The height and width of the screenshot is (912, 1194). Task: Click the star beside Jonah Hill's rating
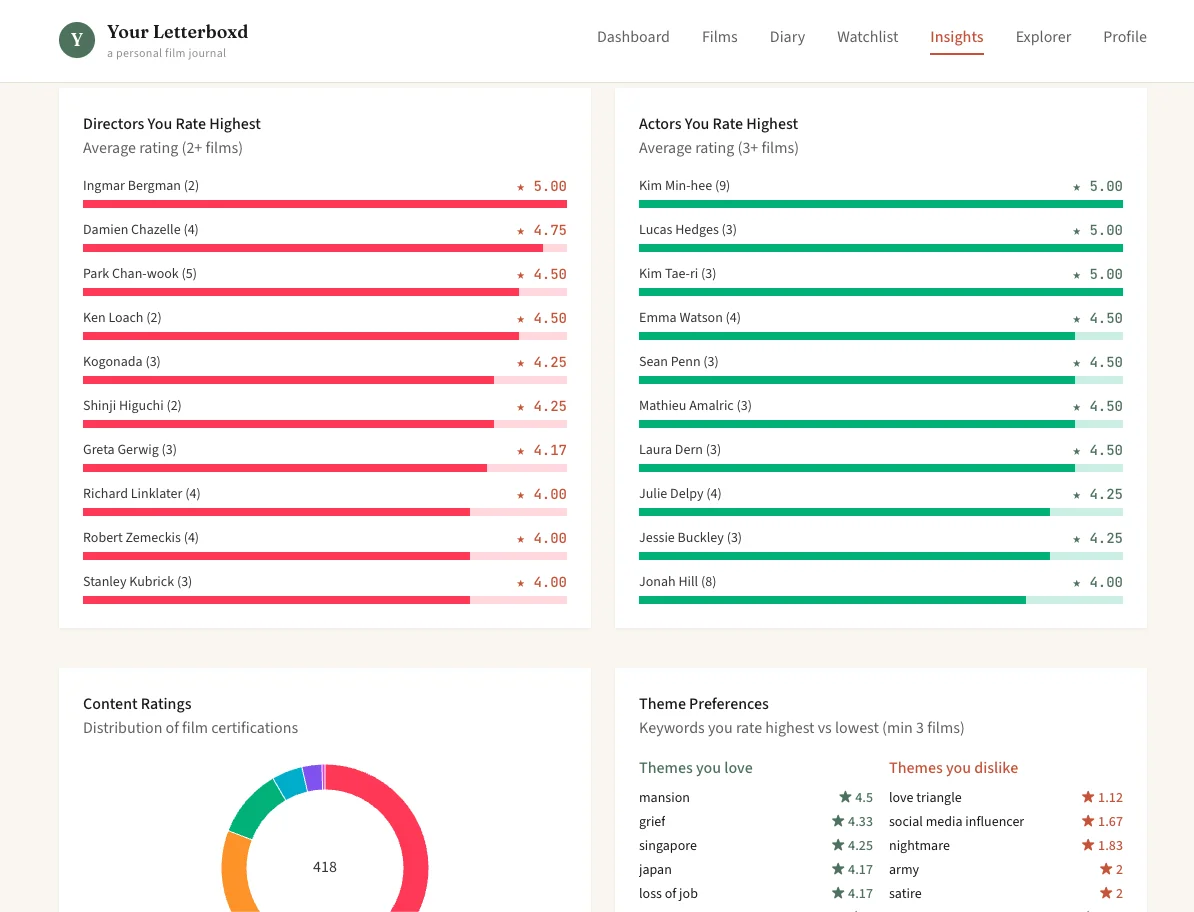pyautogui.click(x=1076, y=582)
